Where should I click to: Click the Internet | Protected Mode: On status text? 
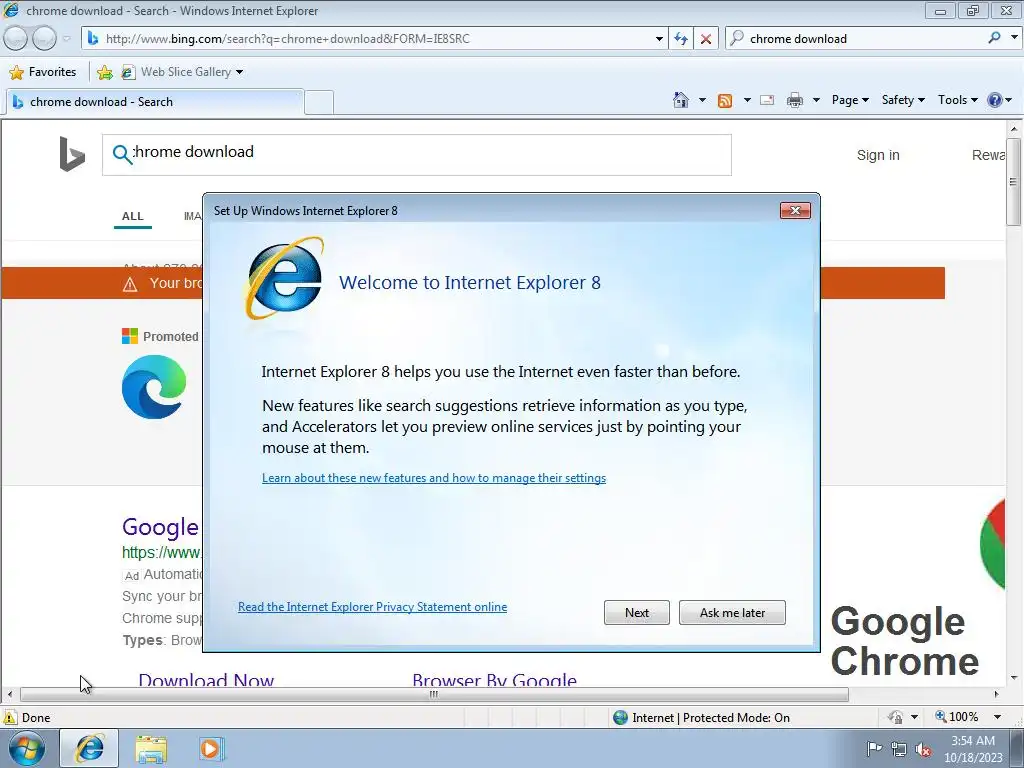pos(711,718)
